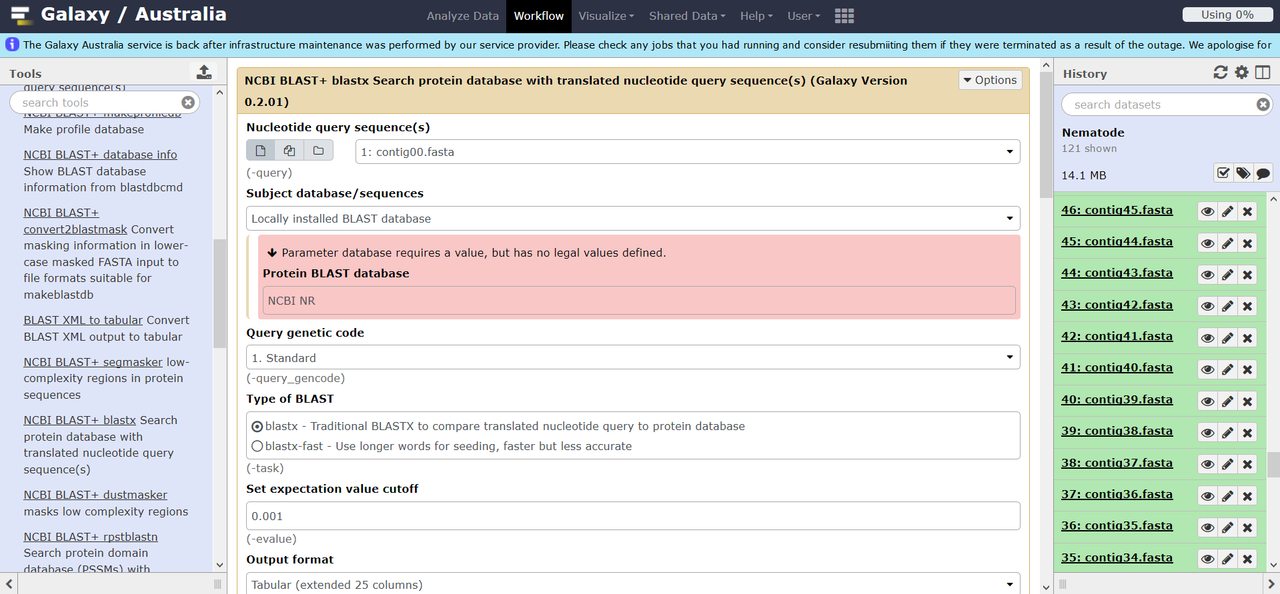Viewport: 1280px width, 594px height.
Task: Click the expectation value cutoff field
Action: click(x=633, y=516)
